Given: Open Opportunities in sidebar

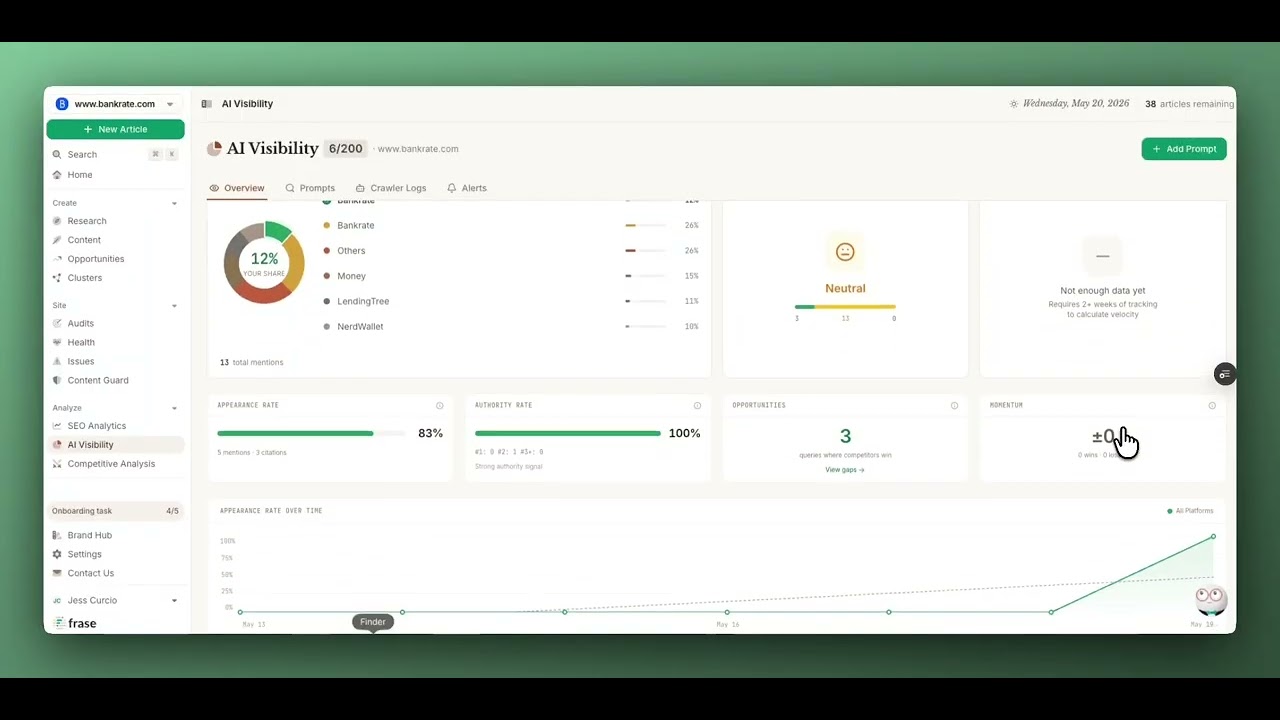Looking at the screenshot, I should point(96,259).
